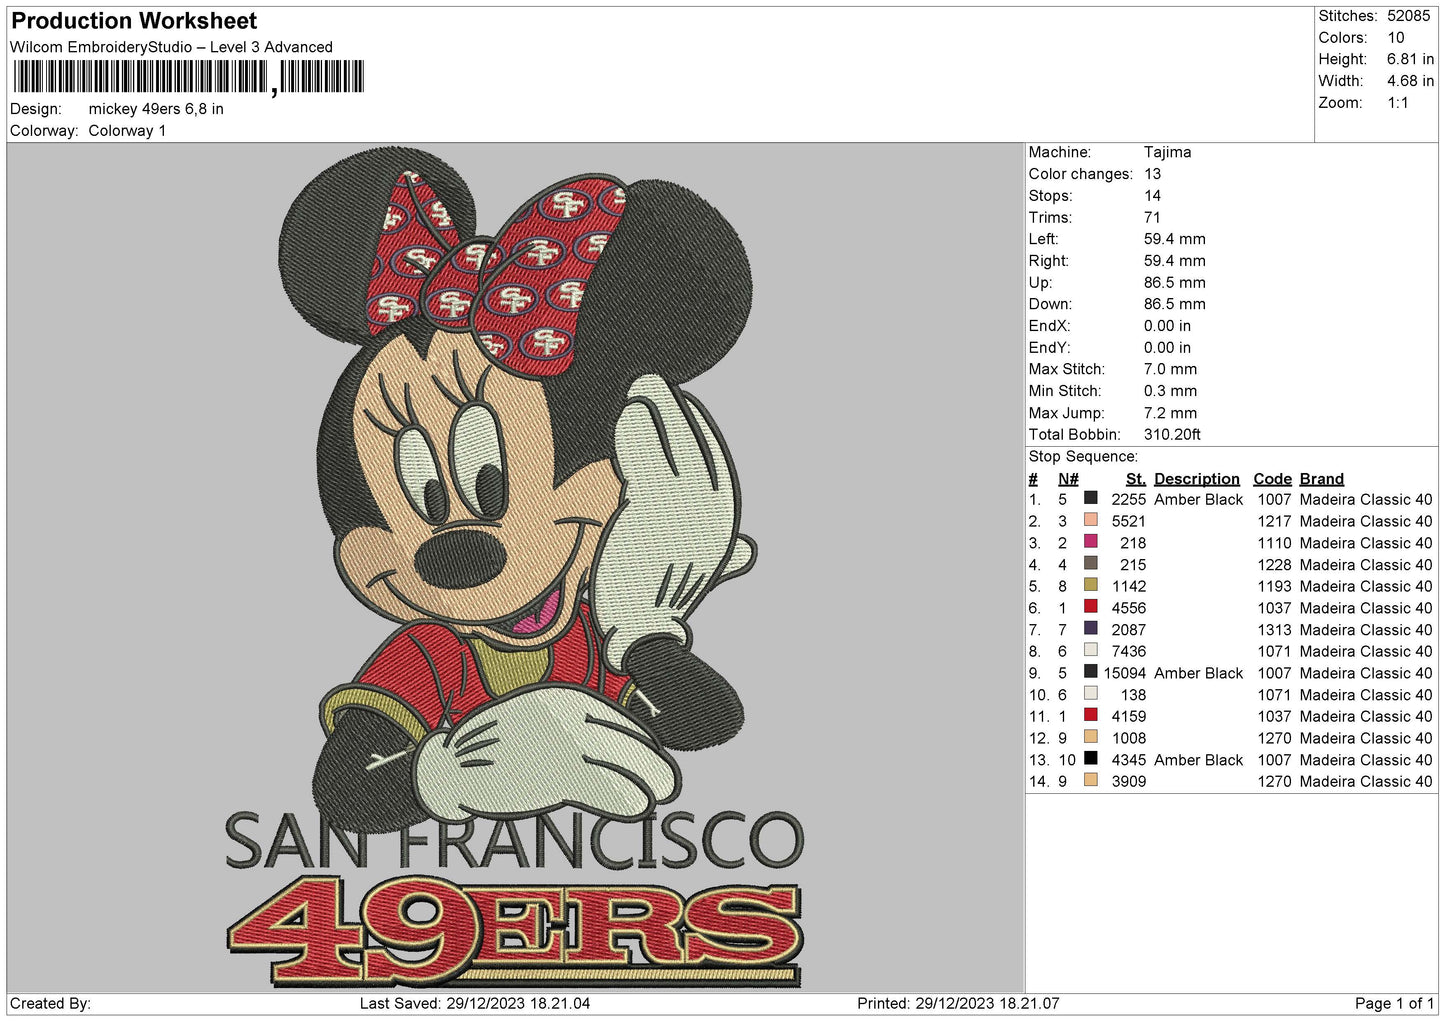Select the 'Code' column header

point(1273,479)
